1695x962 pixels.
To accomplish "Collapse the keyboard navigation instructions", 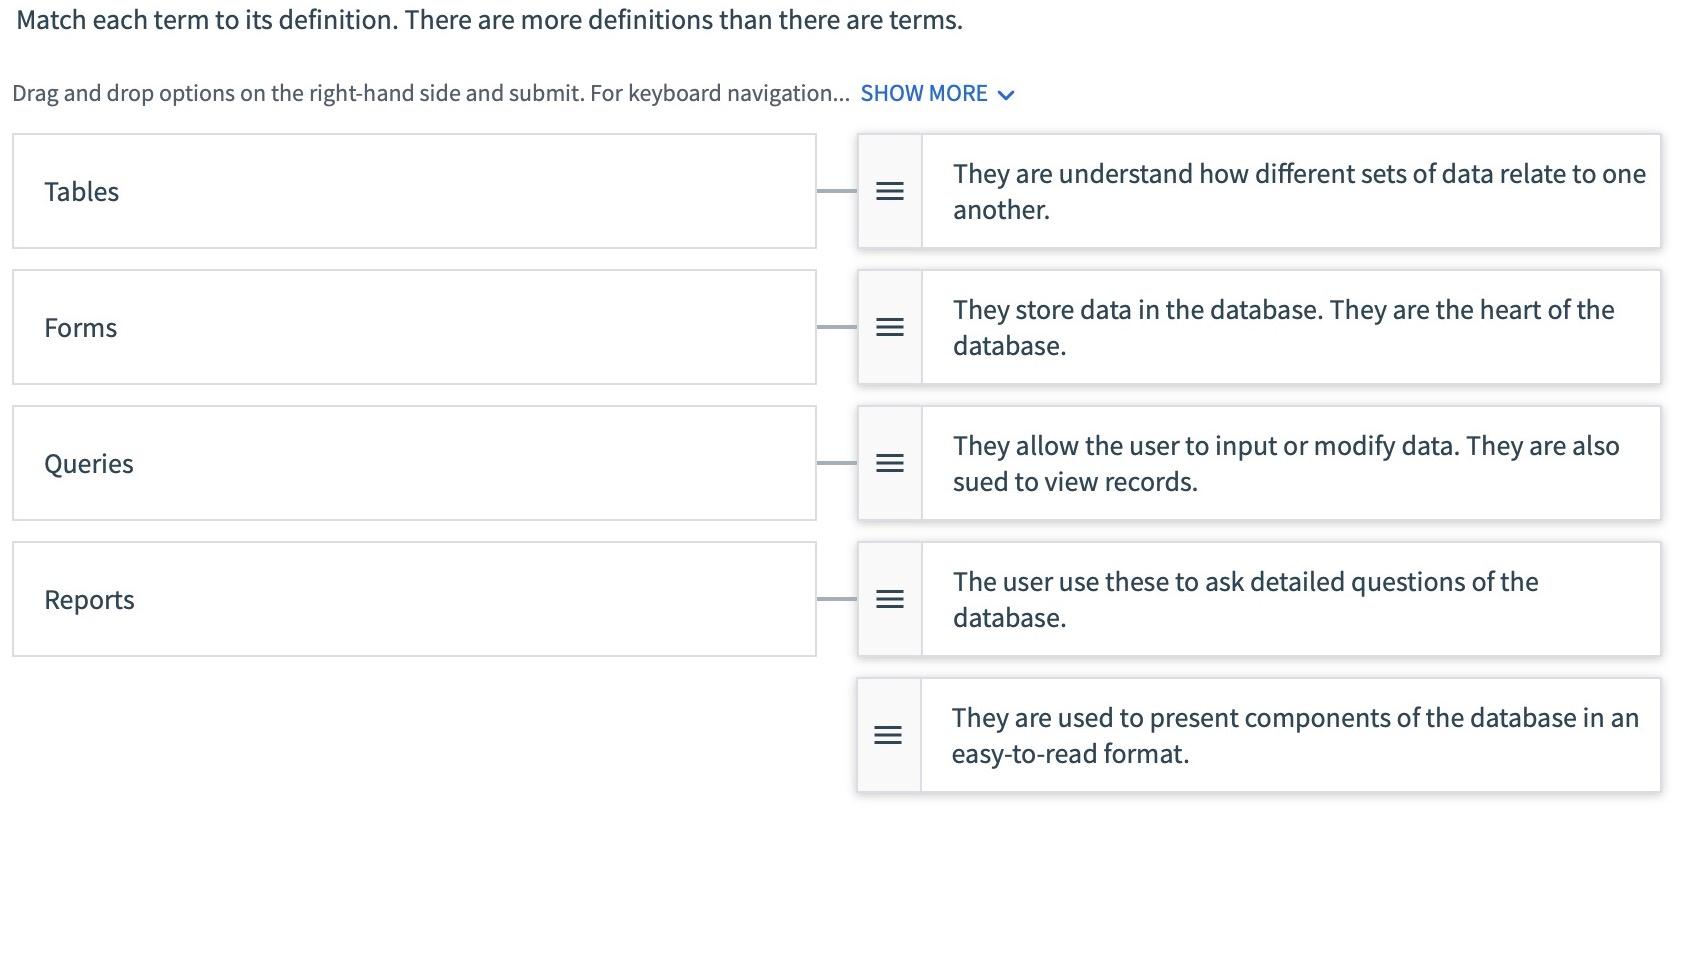I will pos(1007,93).
